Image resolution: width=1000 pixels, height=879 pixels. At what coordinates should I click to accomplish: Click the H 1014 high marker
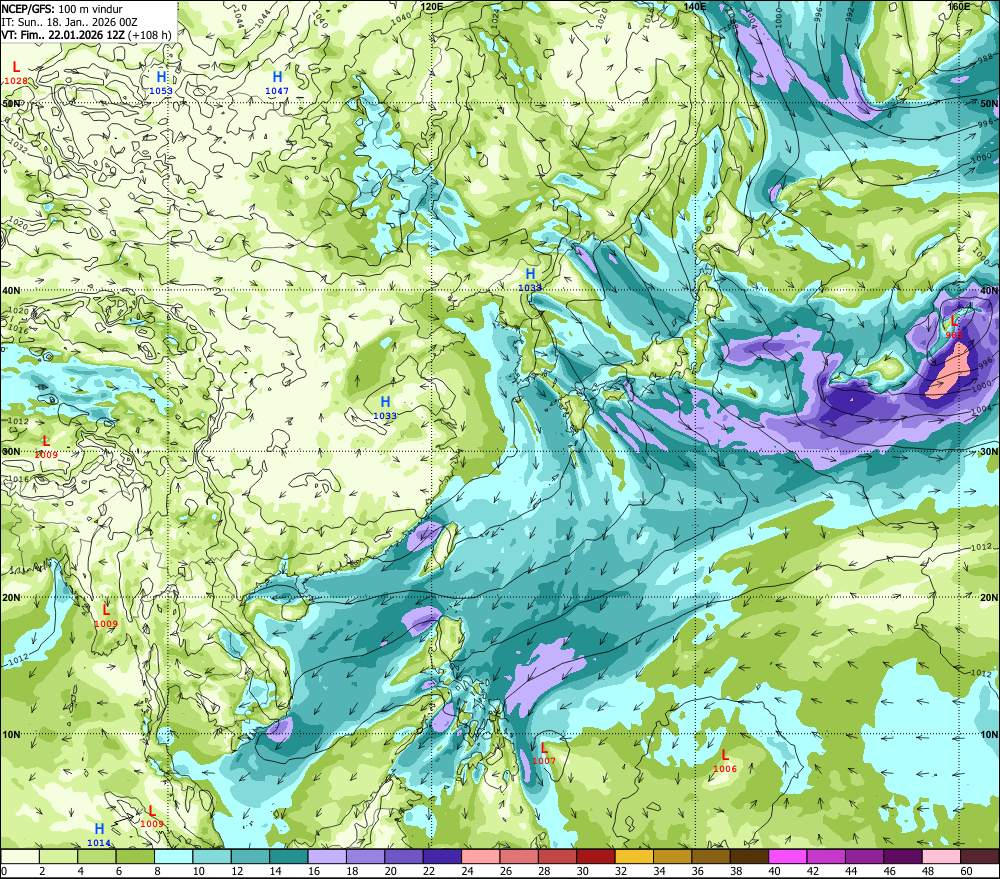tap(99, 834)
